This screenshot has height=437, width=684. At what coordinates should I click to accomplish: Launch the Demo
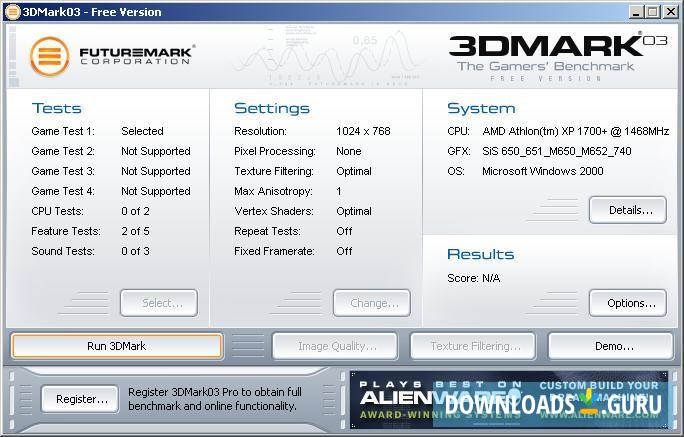coord(611,346)
